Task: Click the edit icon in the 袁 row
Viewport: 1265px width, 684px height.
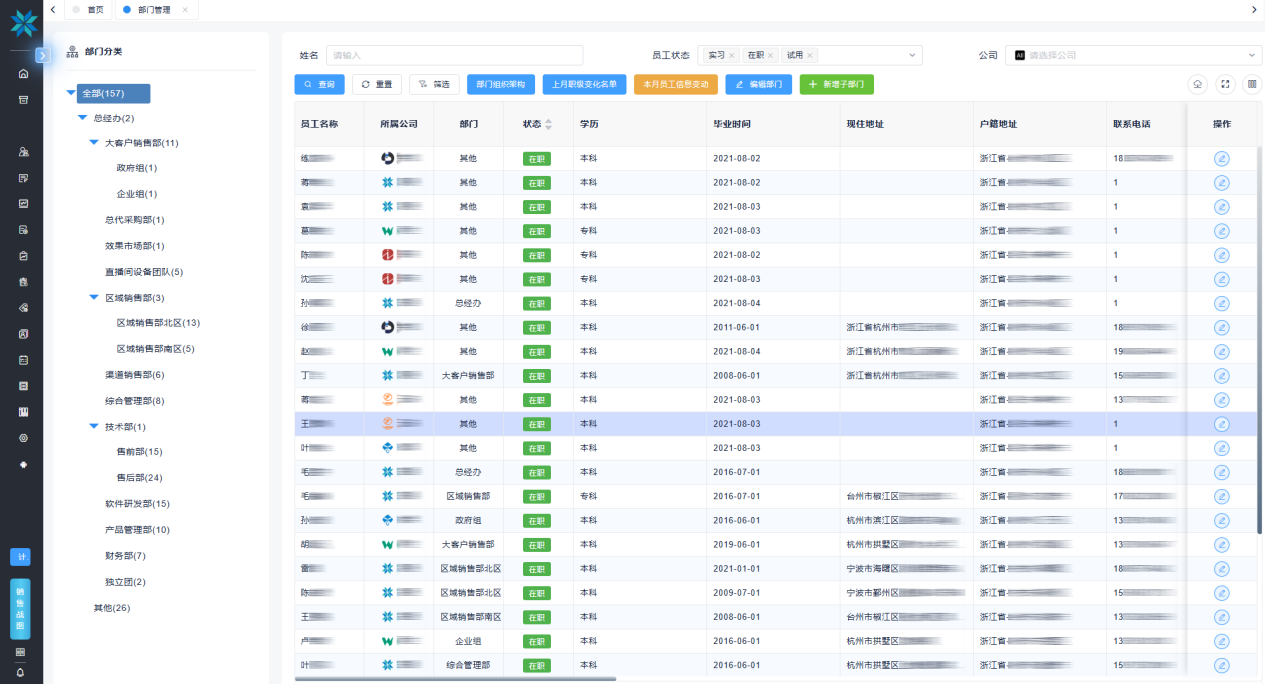Action: [x=1221, y=207]
